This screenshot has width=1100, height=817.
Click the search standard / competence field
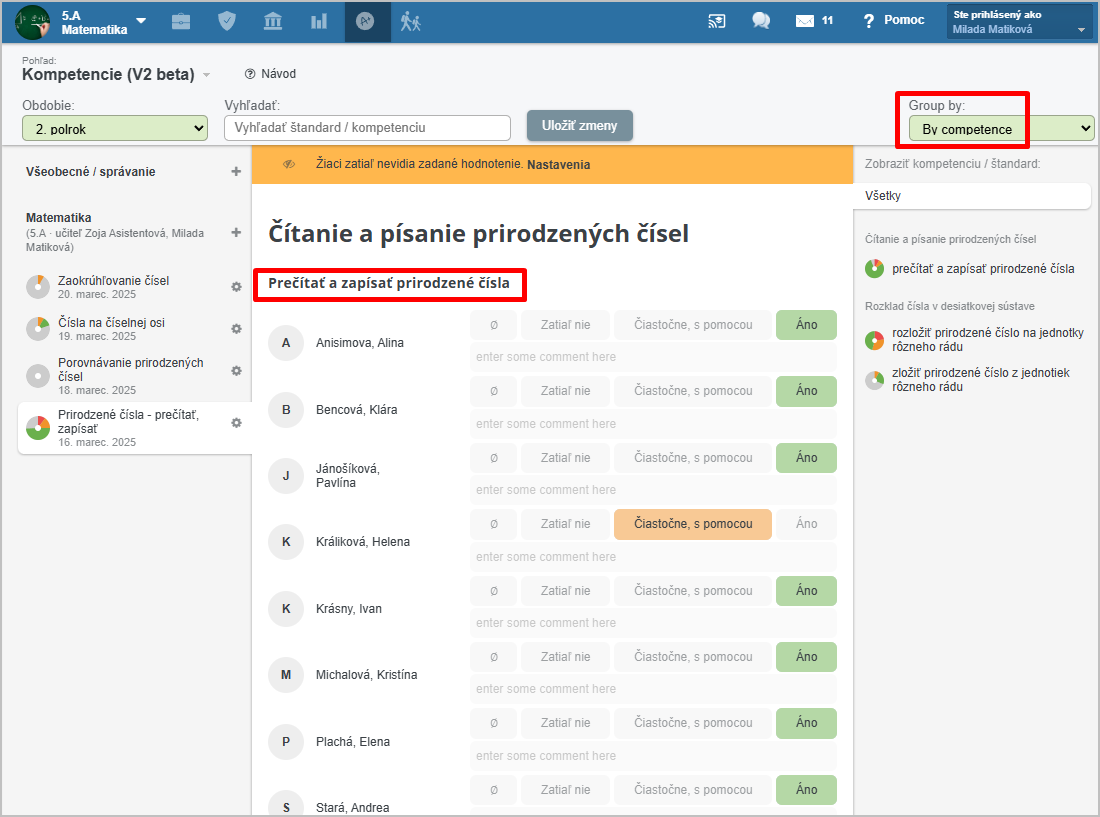[x=367, y=128]
